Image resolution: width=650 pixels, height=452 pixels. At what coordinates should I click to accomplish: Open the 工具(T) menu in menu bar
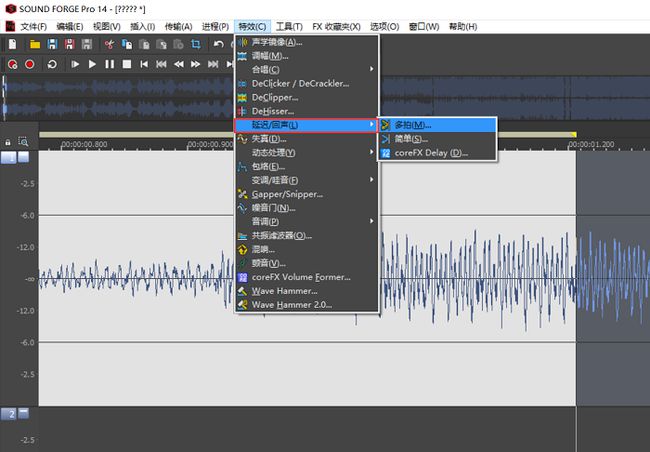289,25
